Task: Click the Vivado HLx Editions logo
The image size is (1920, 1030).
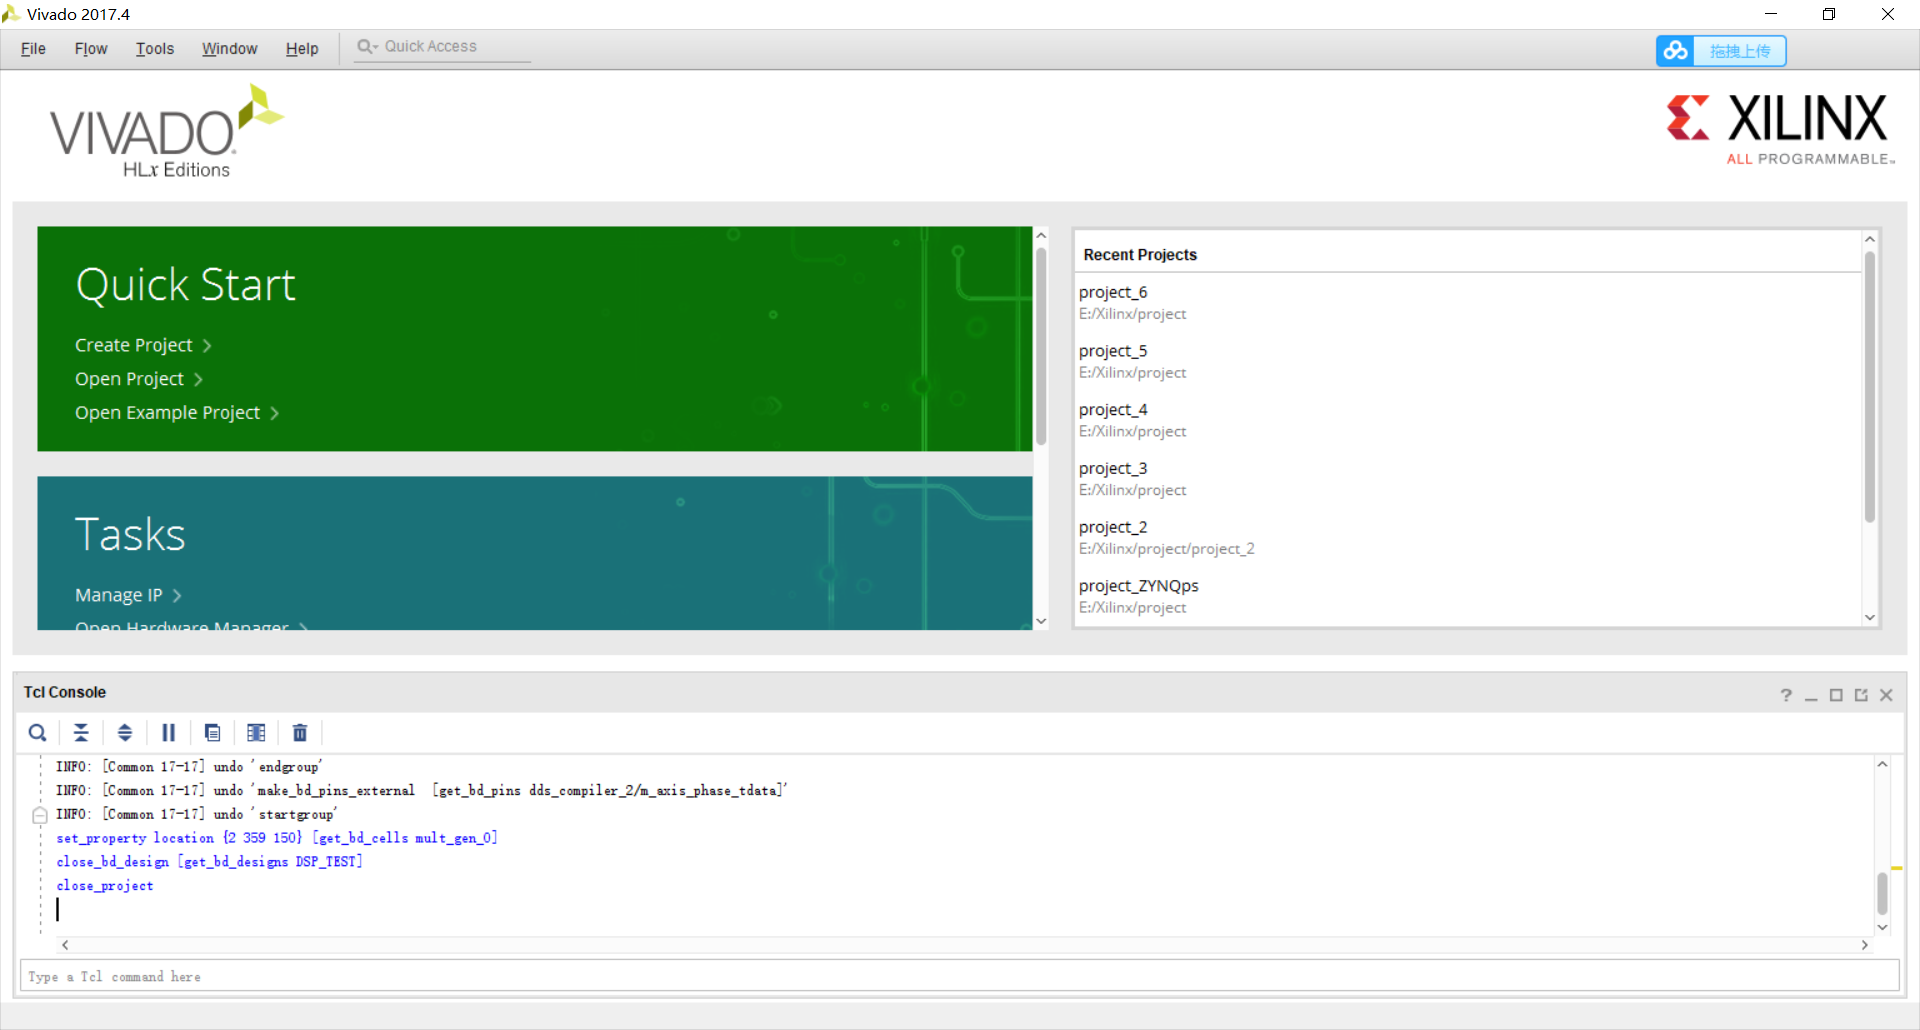Action: click(166, 132)
